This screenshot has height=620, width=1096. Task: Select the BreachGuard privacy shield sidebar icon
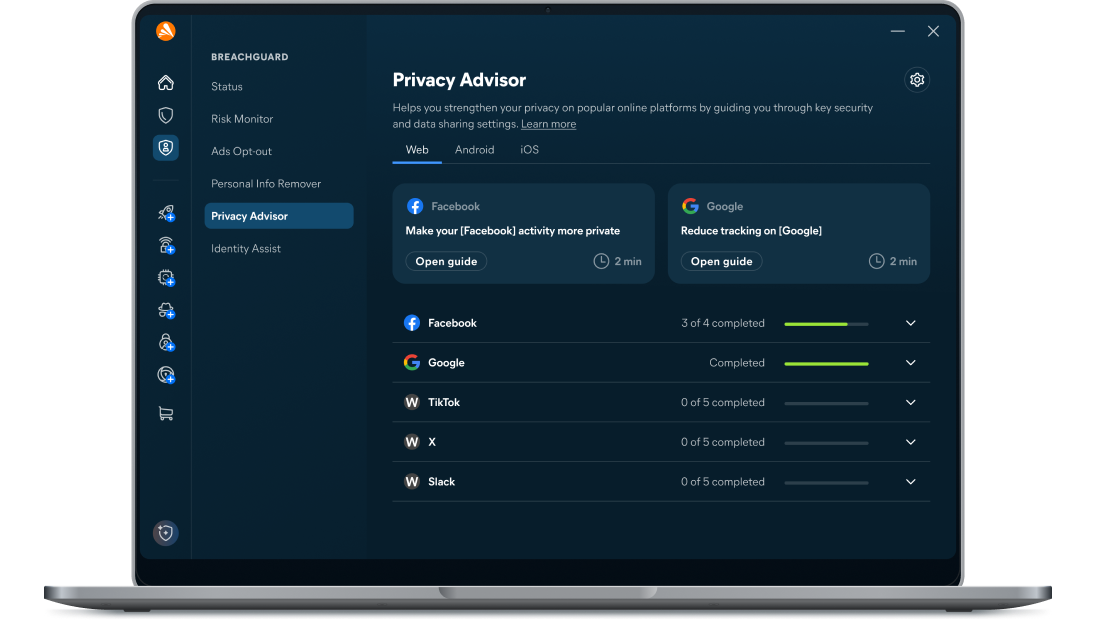coord(166,147)
